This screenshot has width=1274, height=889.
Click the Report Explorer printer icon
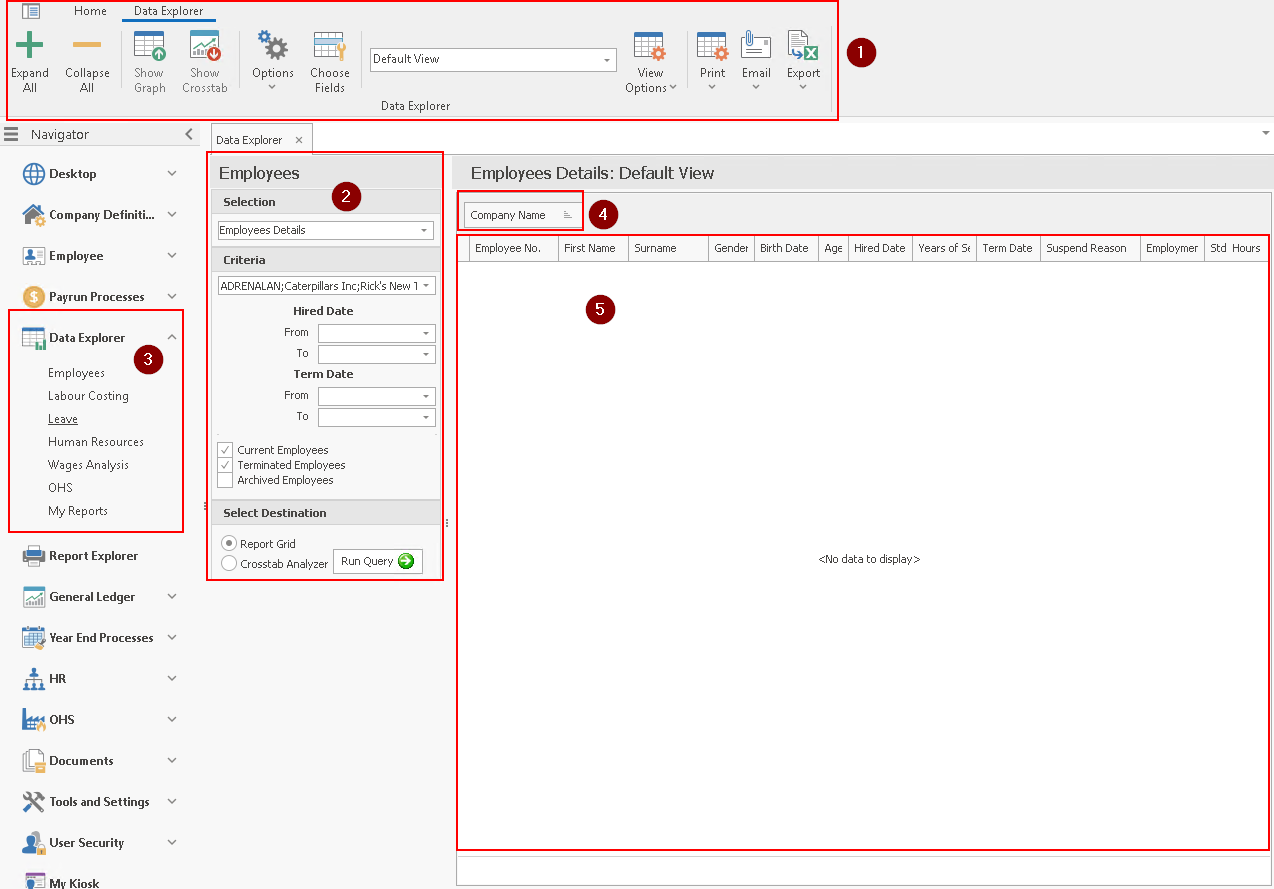(33, 556)
